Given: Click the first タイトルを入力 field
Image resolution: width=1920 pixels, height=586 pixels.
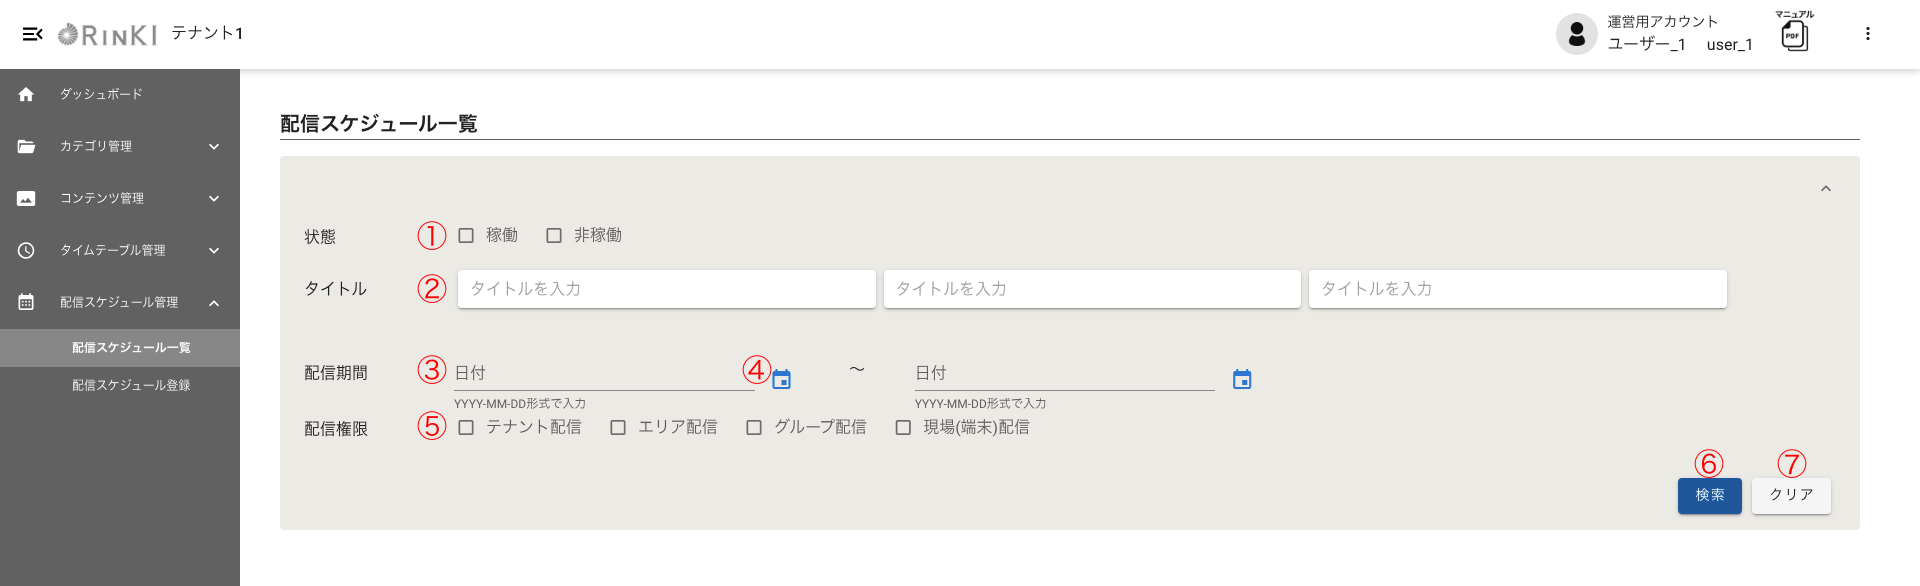Looking at the screenshot, I should coord(666,289).
